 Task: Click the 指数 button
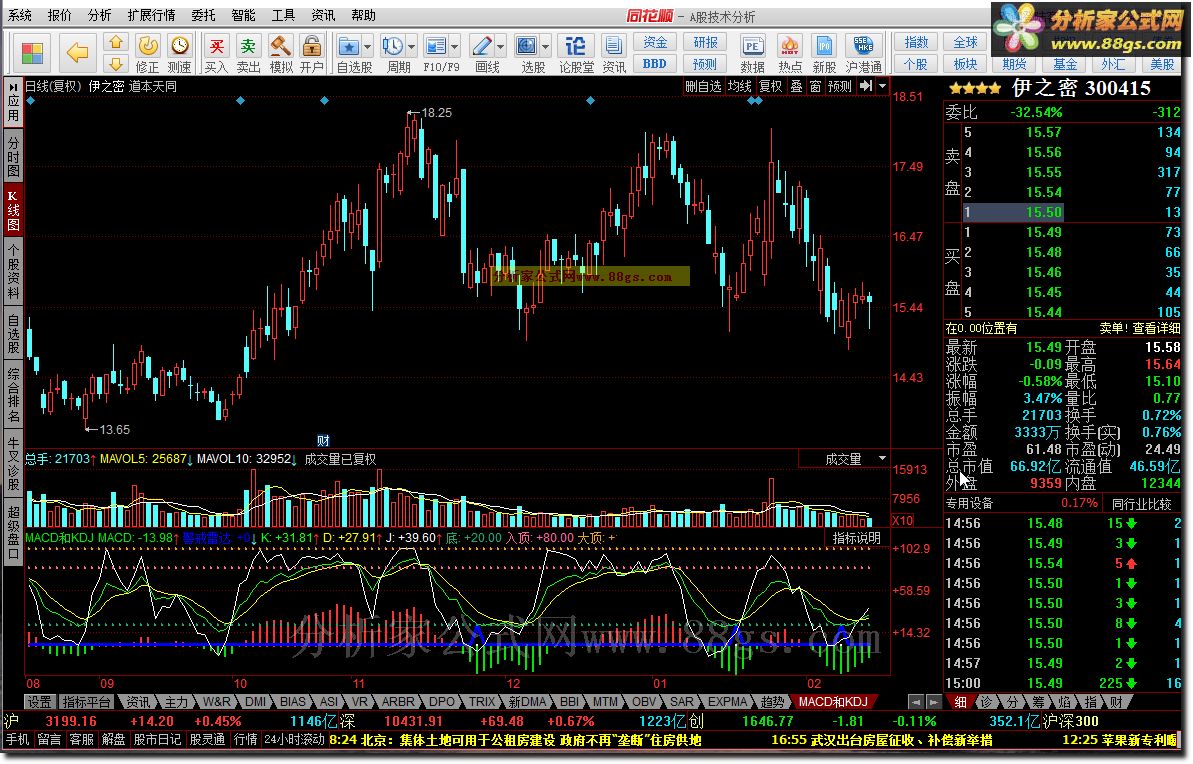tap(915, 43)
